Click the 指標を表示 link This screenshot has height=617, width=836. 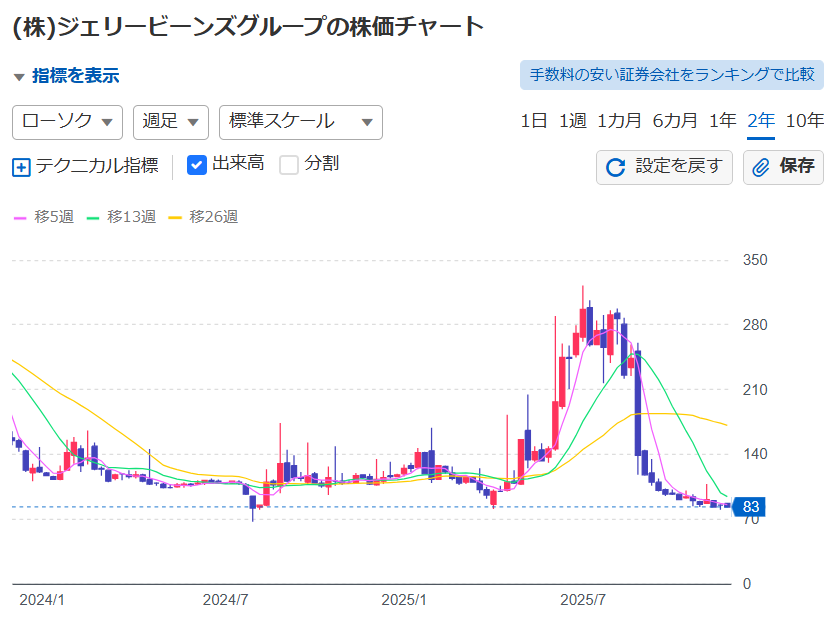[x=75, y=76]
